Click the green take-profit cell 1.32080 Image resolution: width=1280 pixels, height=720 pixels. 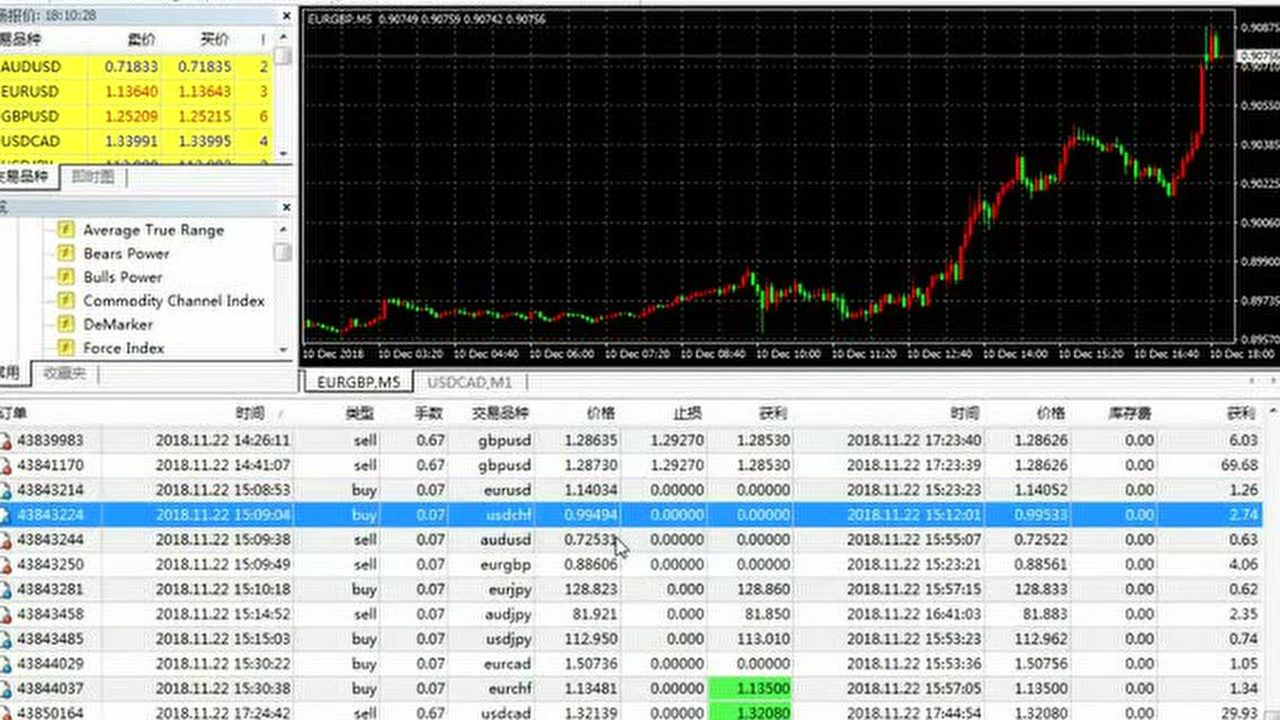(x=750, y=712)
